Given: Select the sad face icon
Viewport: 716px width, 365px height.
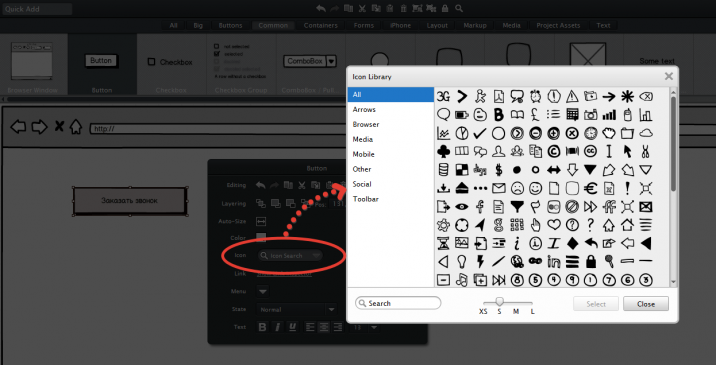Looking at the screenshot, I should (517, 188).
